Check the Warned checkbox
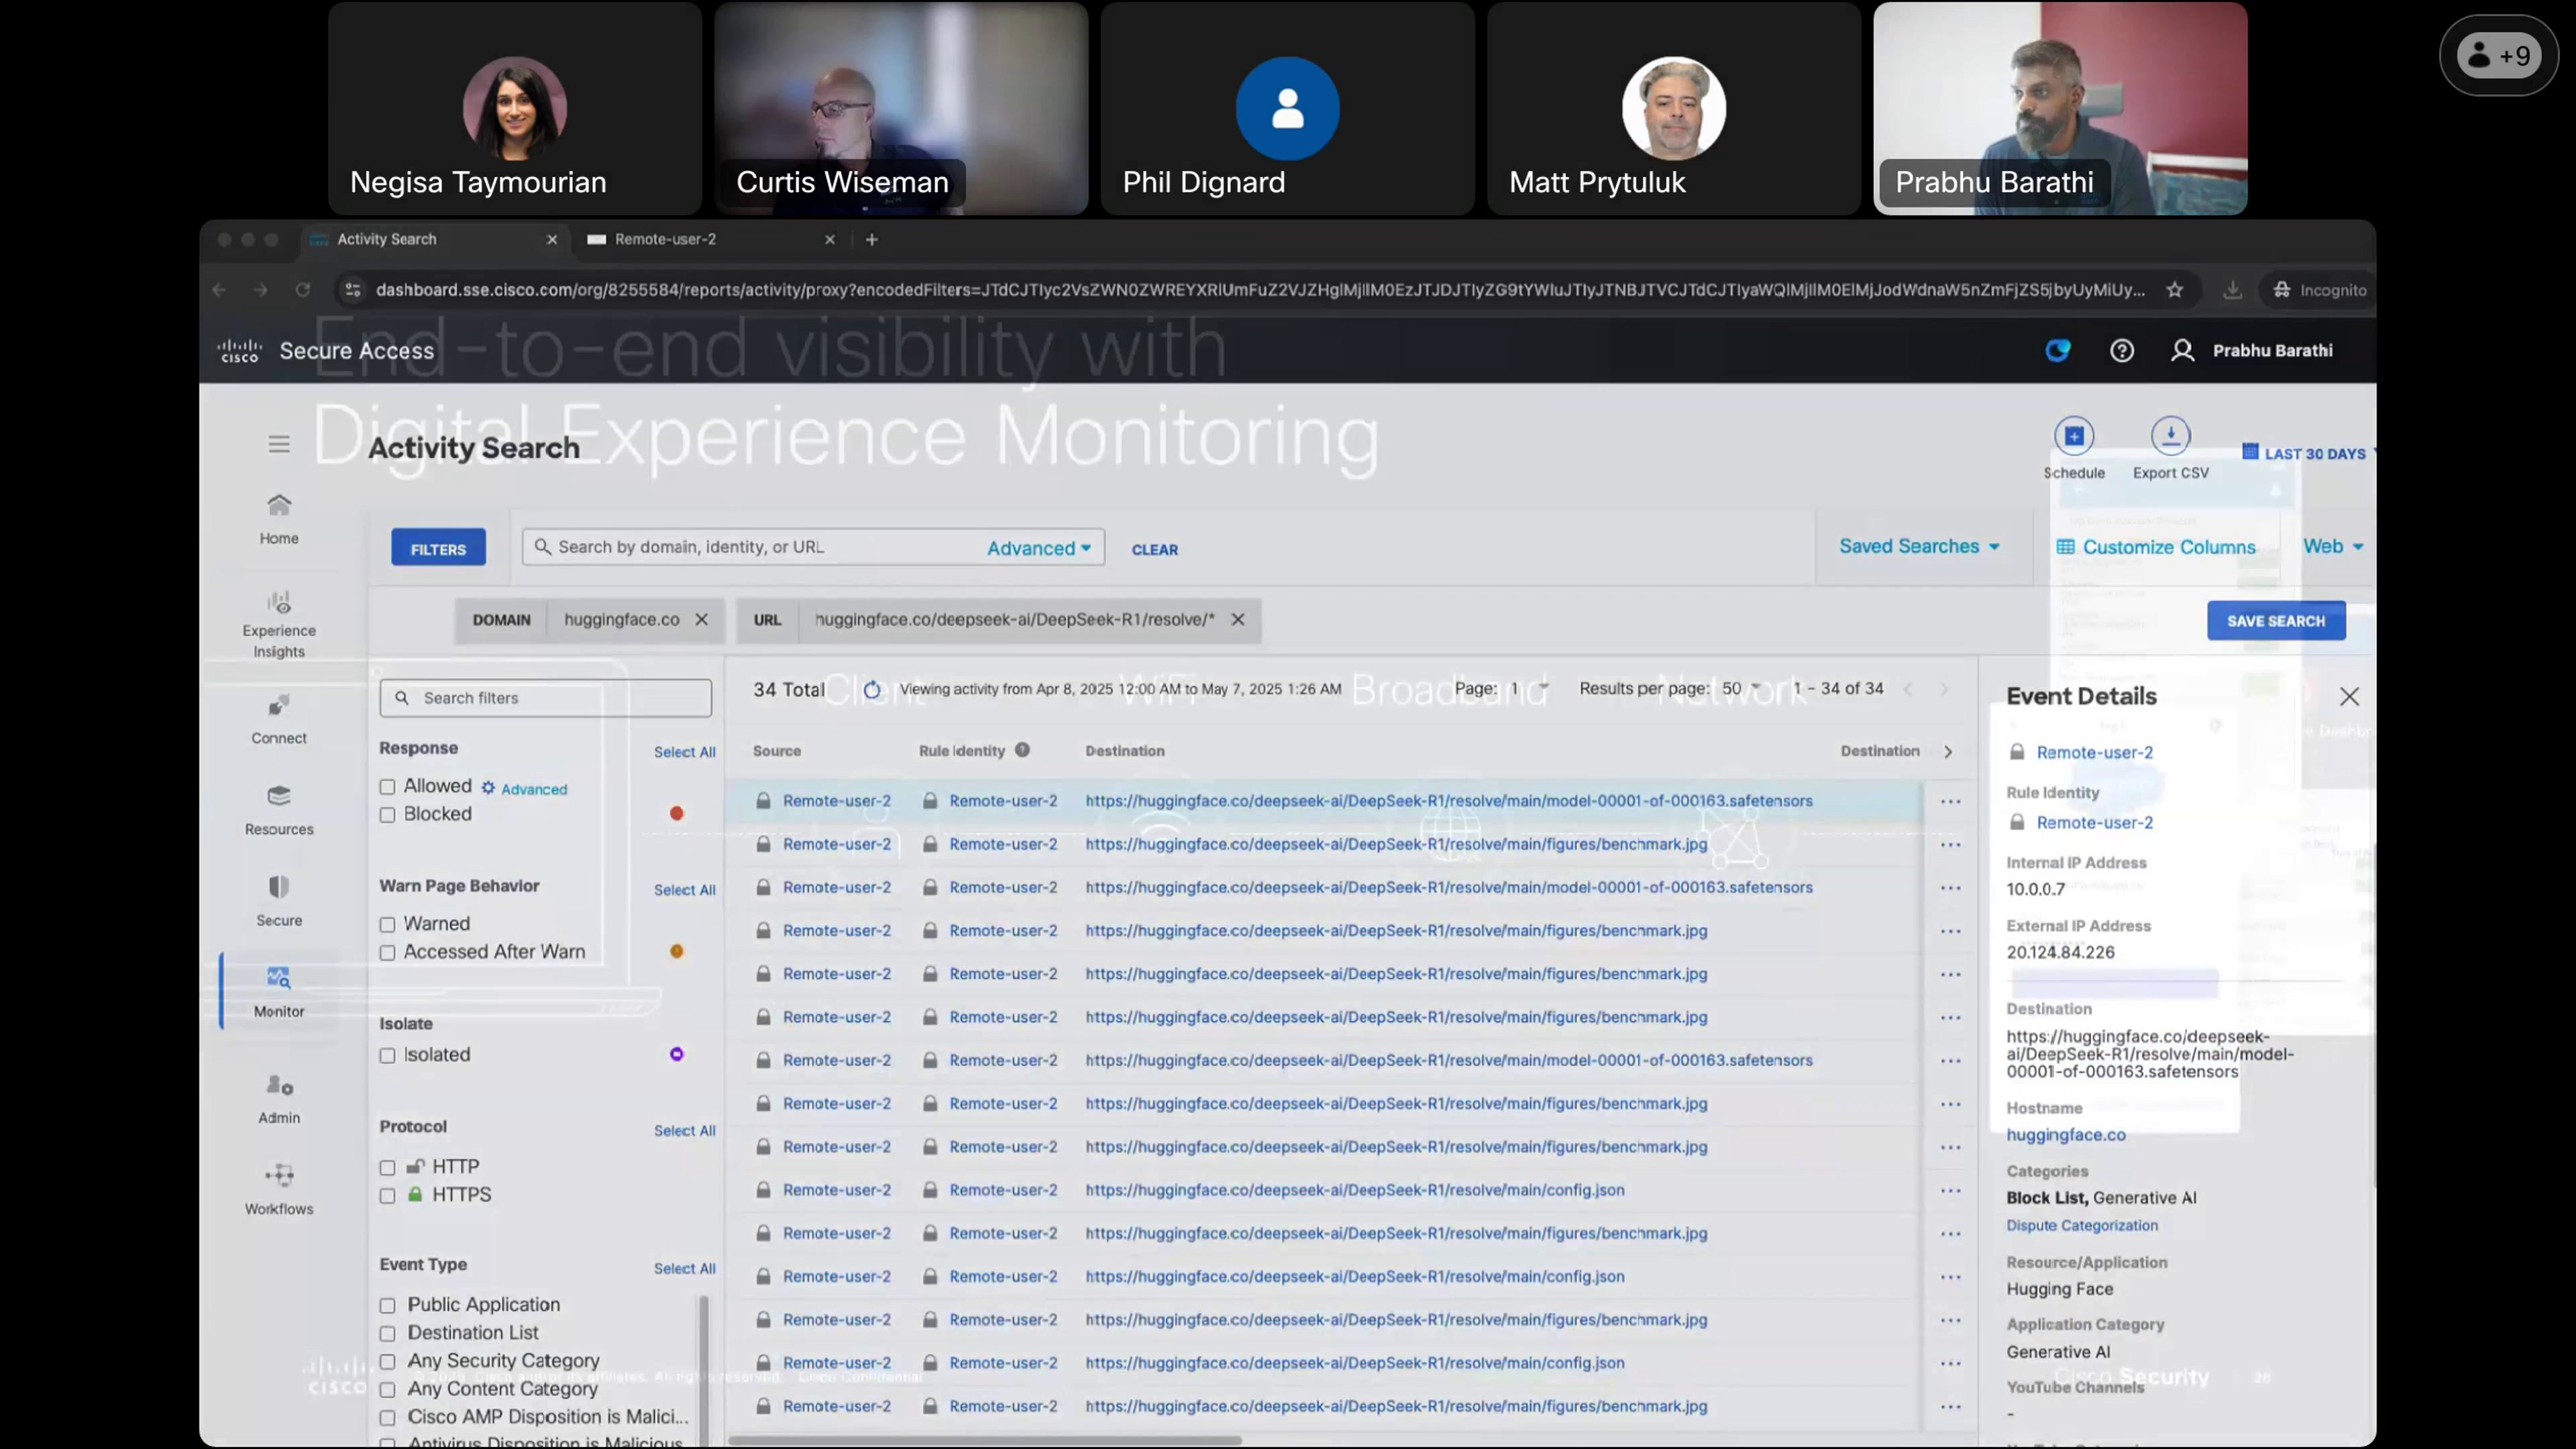The image size is (2576, 1449). pyautogui.click(x=387, y=925)
